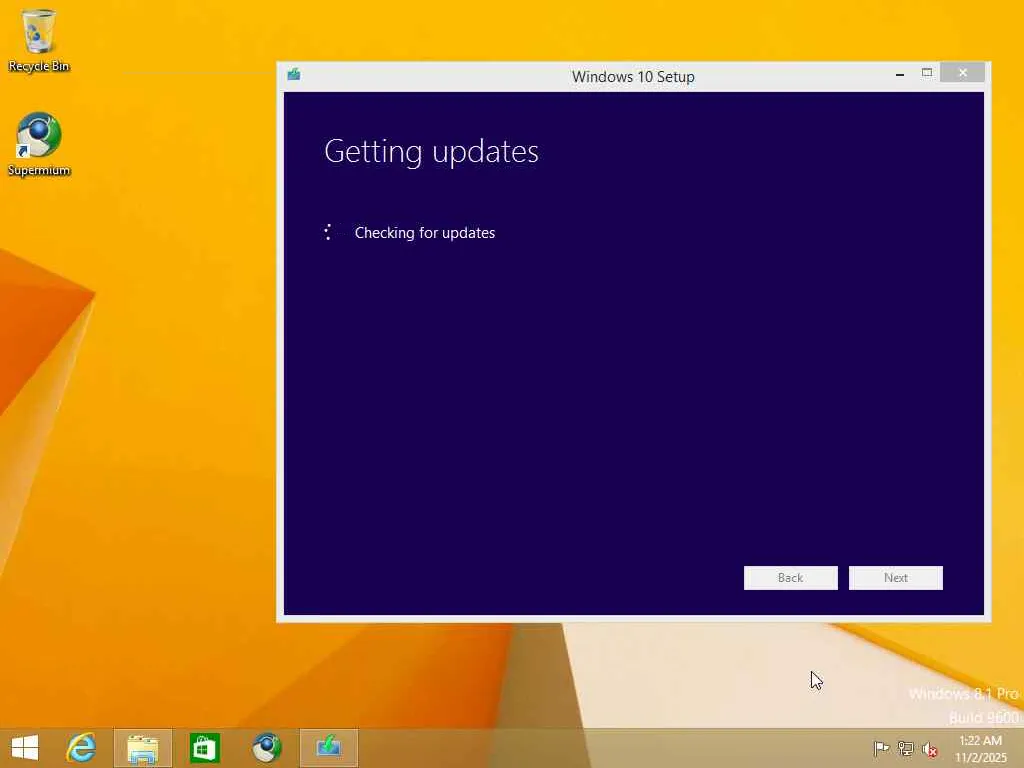Close the Windows 10 Setup window
Viewport: 1024px width, 768px height.
963,72
